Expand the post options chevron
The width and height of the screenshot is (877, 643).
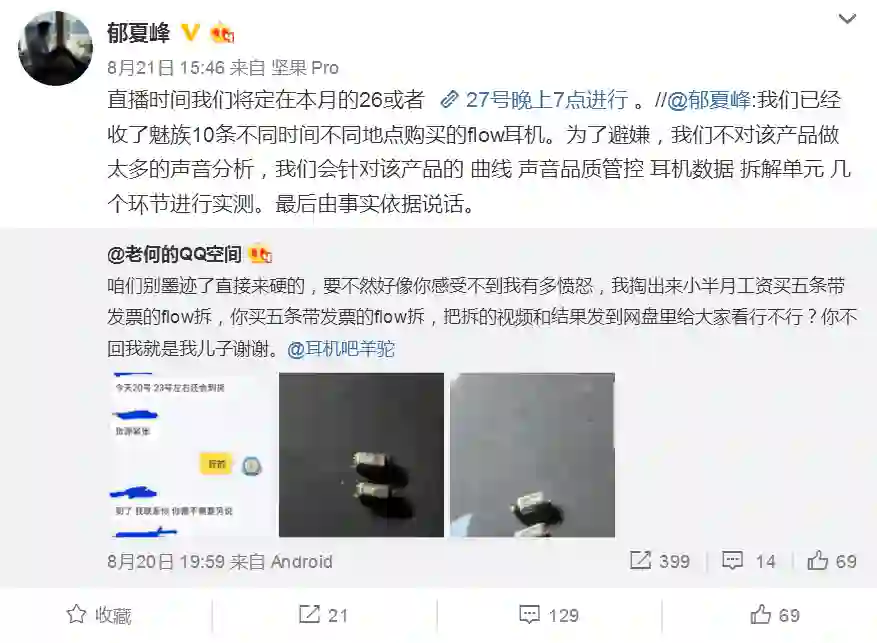[x=847, y=20]
